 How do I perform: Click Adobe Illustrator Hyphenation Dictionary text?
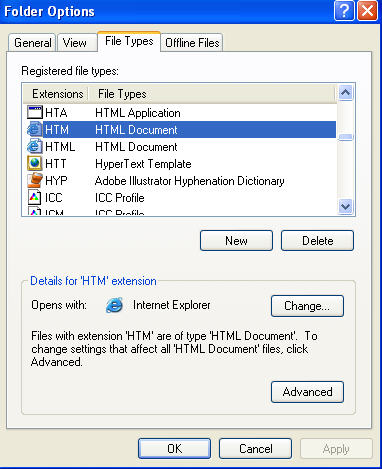pos(190,181)
